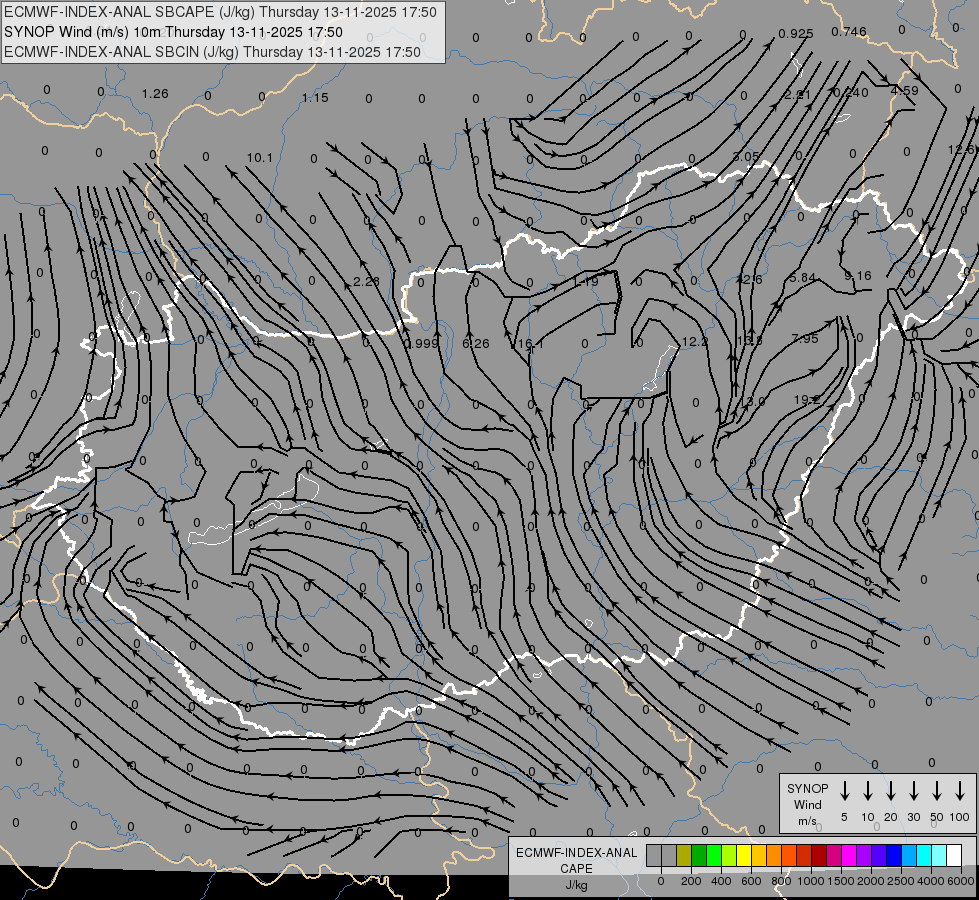979x900 pixels.
Task: Click the J/kg unit label in the legend
Action: click(576, 885)
